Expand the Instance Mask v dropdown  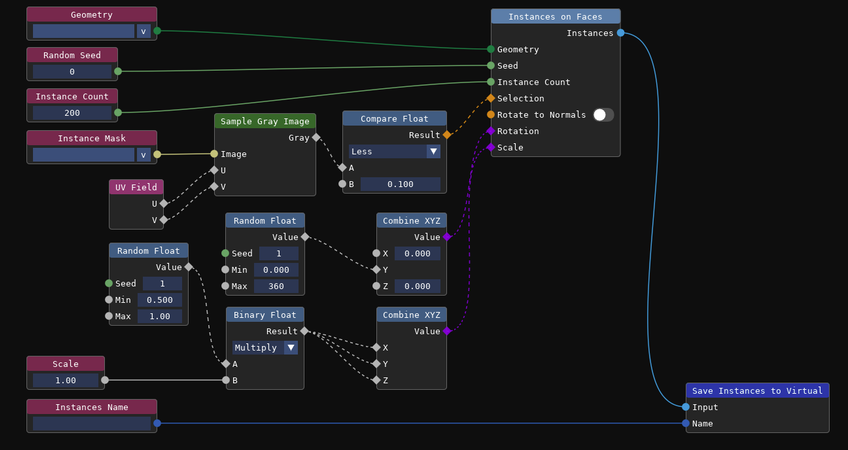143,155
